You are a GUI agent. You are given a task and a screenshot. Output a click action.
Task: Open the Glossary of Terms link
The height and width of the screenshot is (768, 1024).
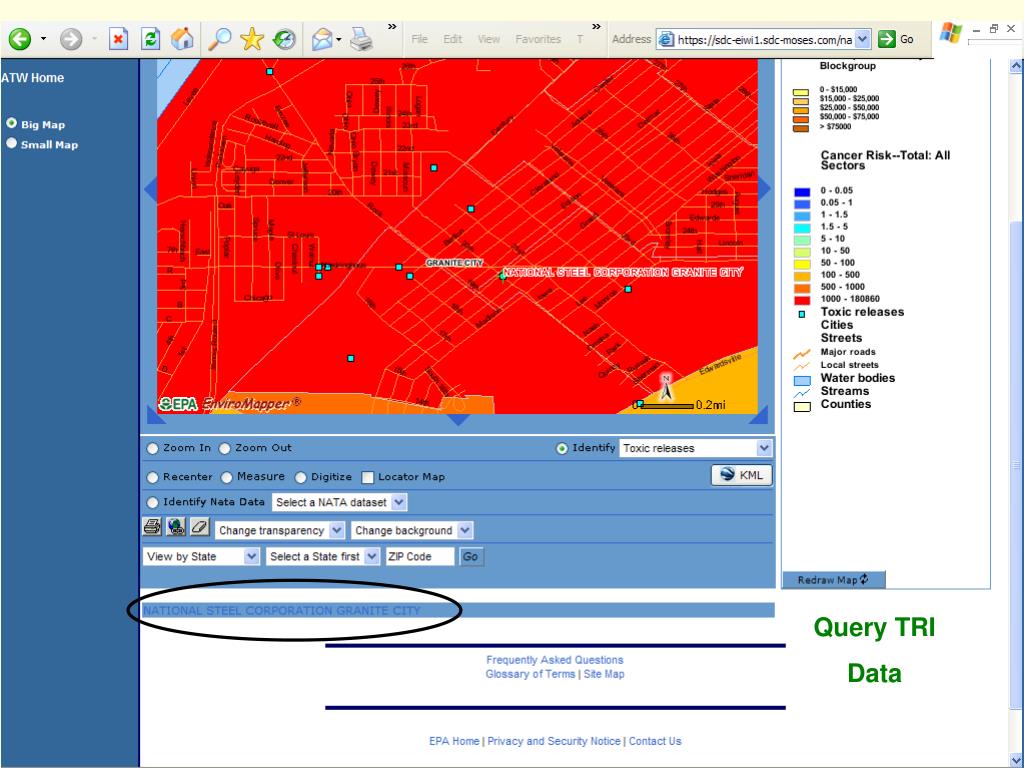click(x=530, y=674)
